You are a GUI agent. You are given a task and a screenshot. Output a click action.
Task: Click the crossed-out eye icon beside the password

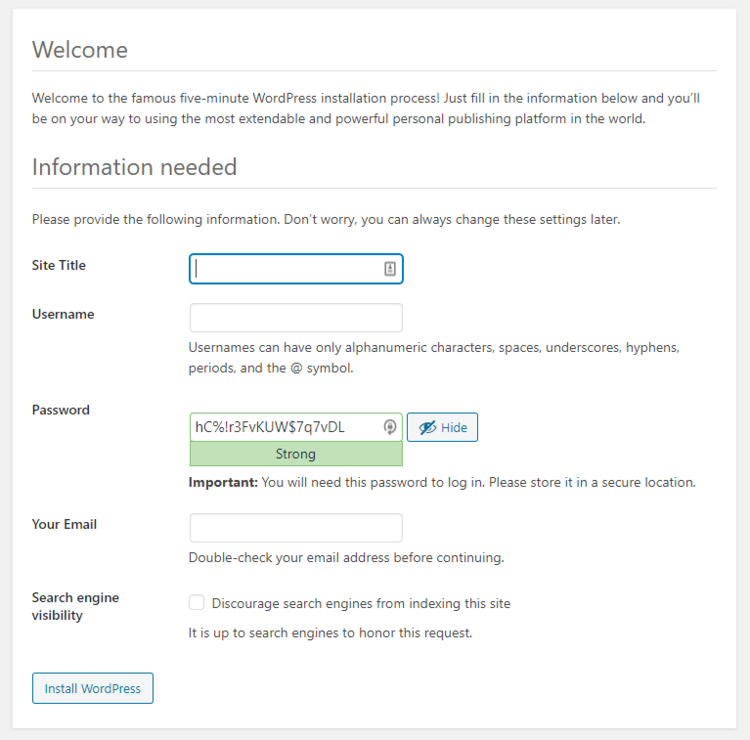point(427,427)
